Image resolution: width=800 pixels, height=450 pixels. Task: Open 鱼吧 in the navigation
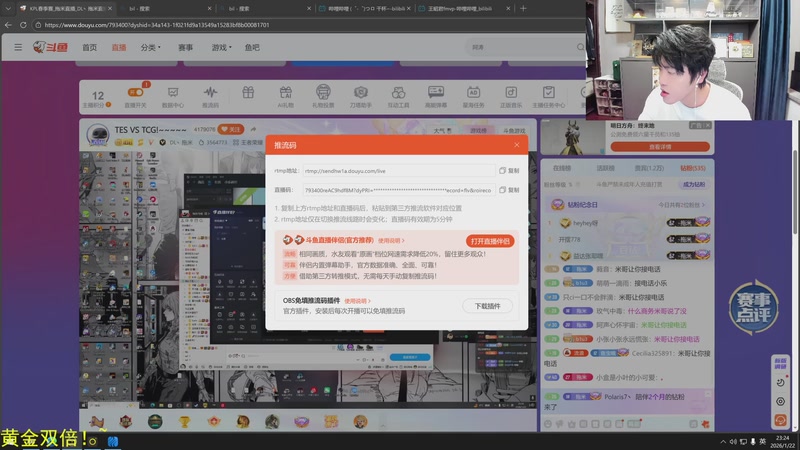click(252, 47)
